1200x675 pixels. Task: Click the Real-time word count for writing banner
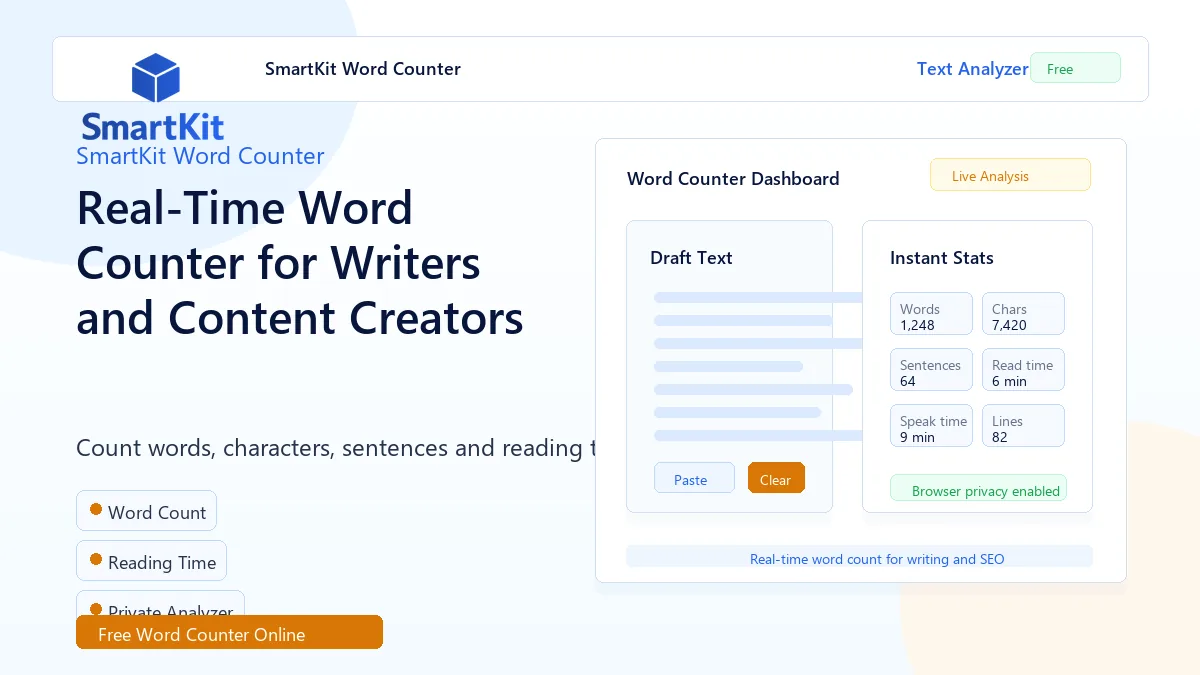[x=859, y=557]
